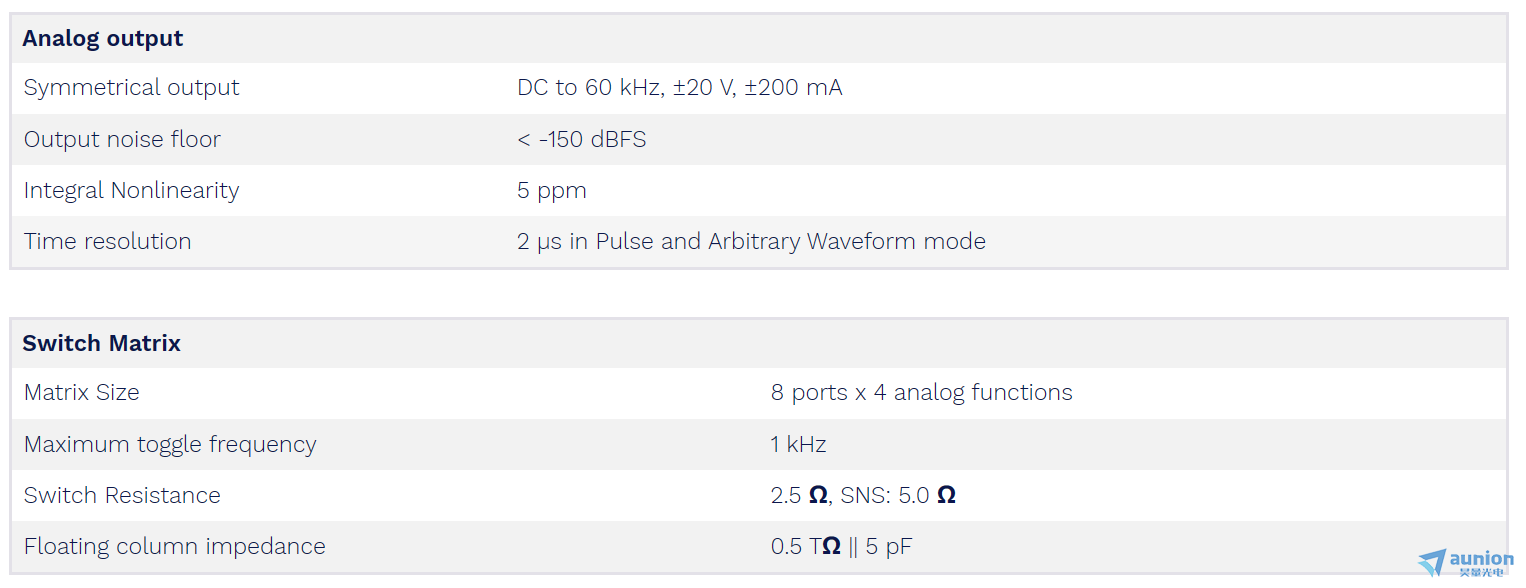Click the aunion paper-plane logo icon
1526x588 pixels.
pyautogui.click(x=1431, y=561)
